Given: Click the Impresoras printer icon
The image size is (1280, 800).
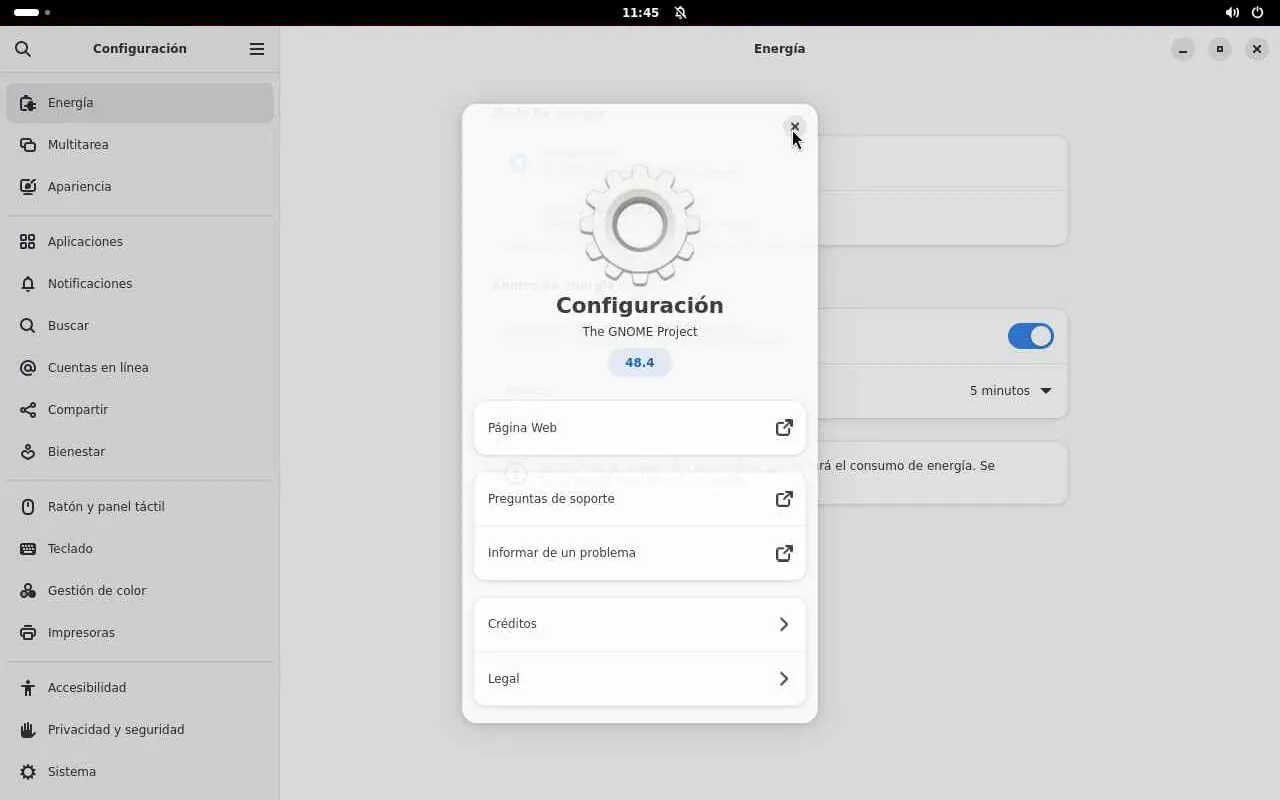Looking at the screenshot, I should click(x=28, y=633).
